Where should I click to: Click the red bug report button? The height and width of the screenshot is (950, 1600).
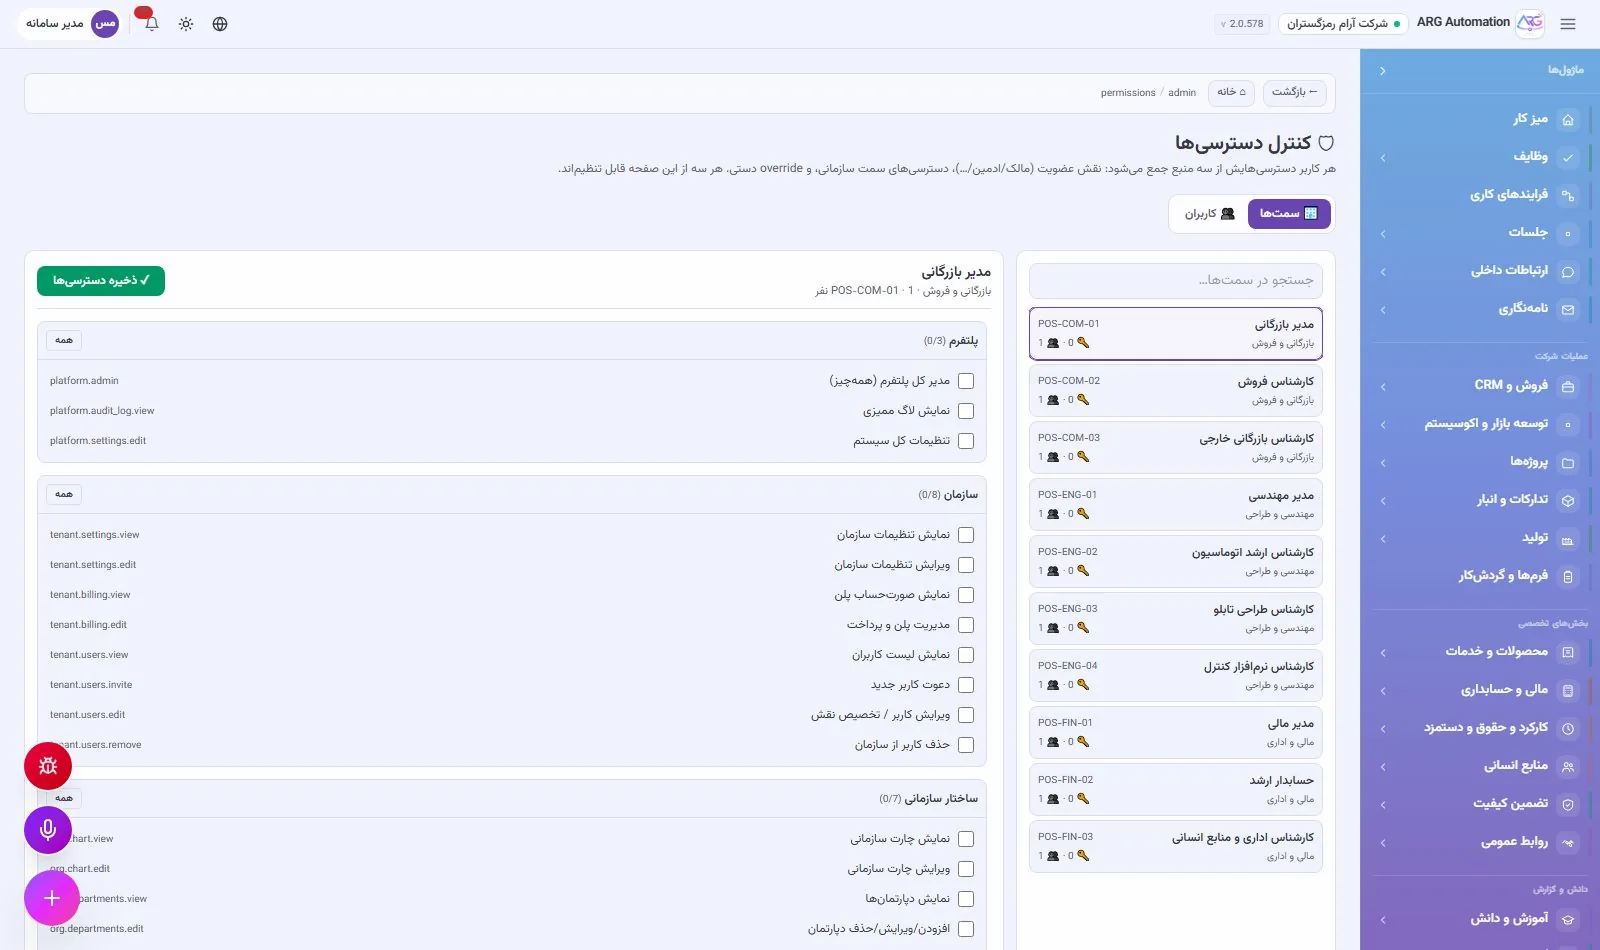[x=48, y=767]
